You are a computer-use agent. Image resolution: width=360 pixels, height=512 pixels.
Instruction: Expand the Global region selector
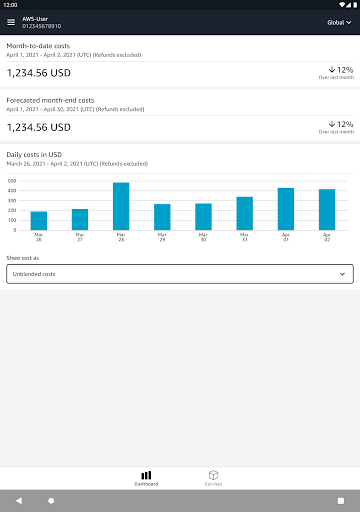[339, 22]
